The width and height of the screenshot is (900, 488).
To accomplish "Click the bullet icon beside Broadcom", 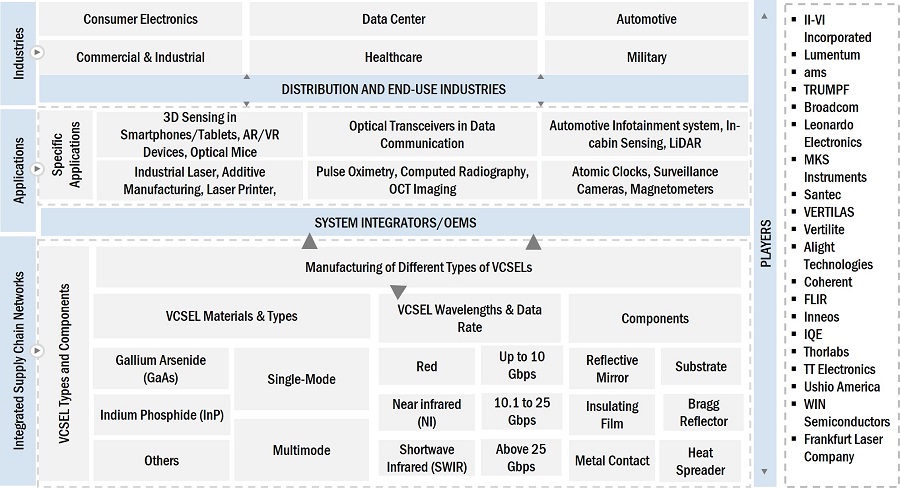I will (x=793, y=107).
